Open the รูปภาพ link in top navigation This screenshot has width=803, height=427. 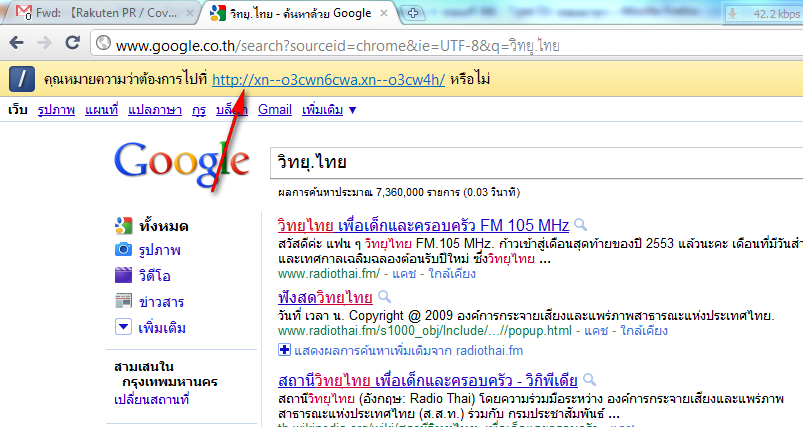point(56,110)
